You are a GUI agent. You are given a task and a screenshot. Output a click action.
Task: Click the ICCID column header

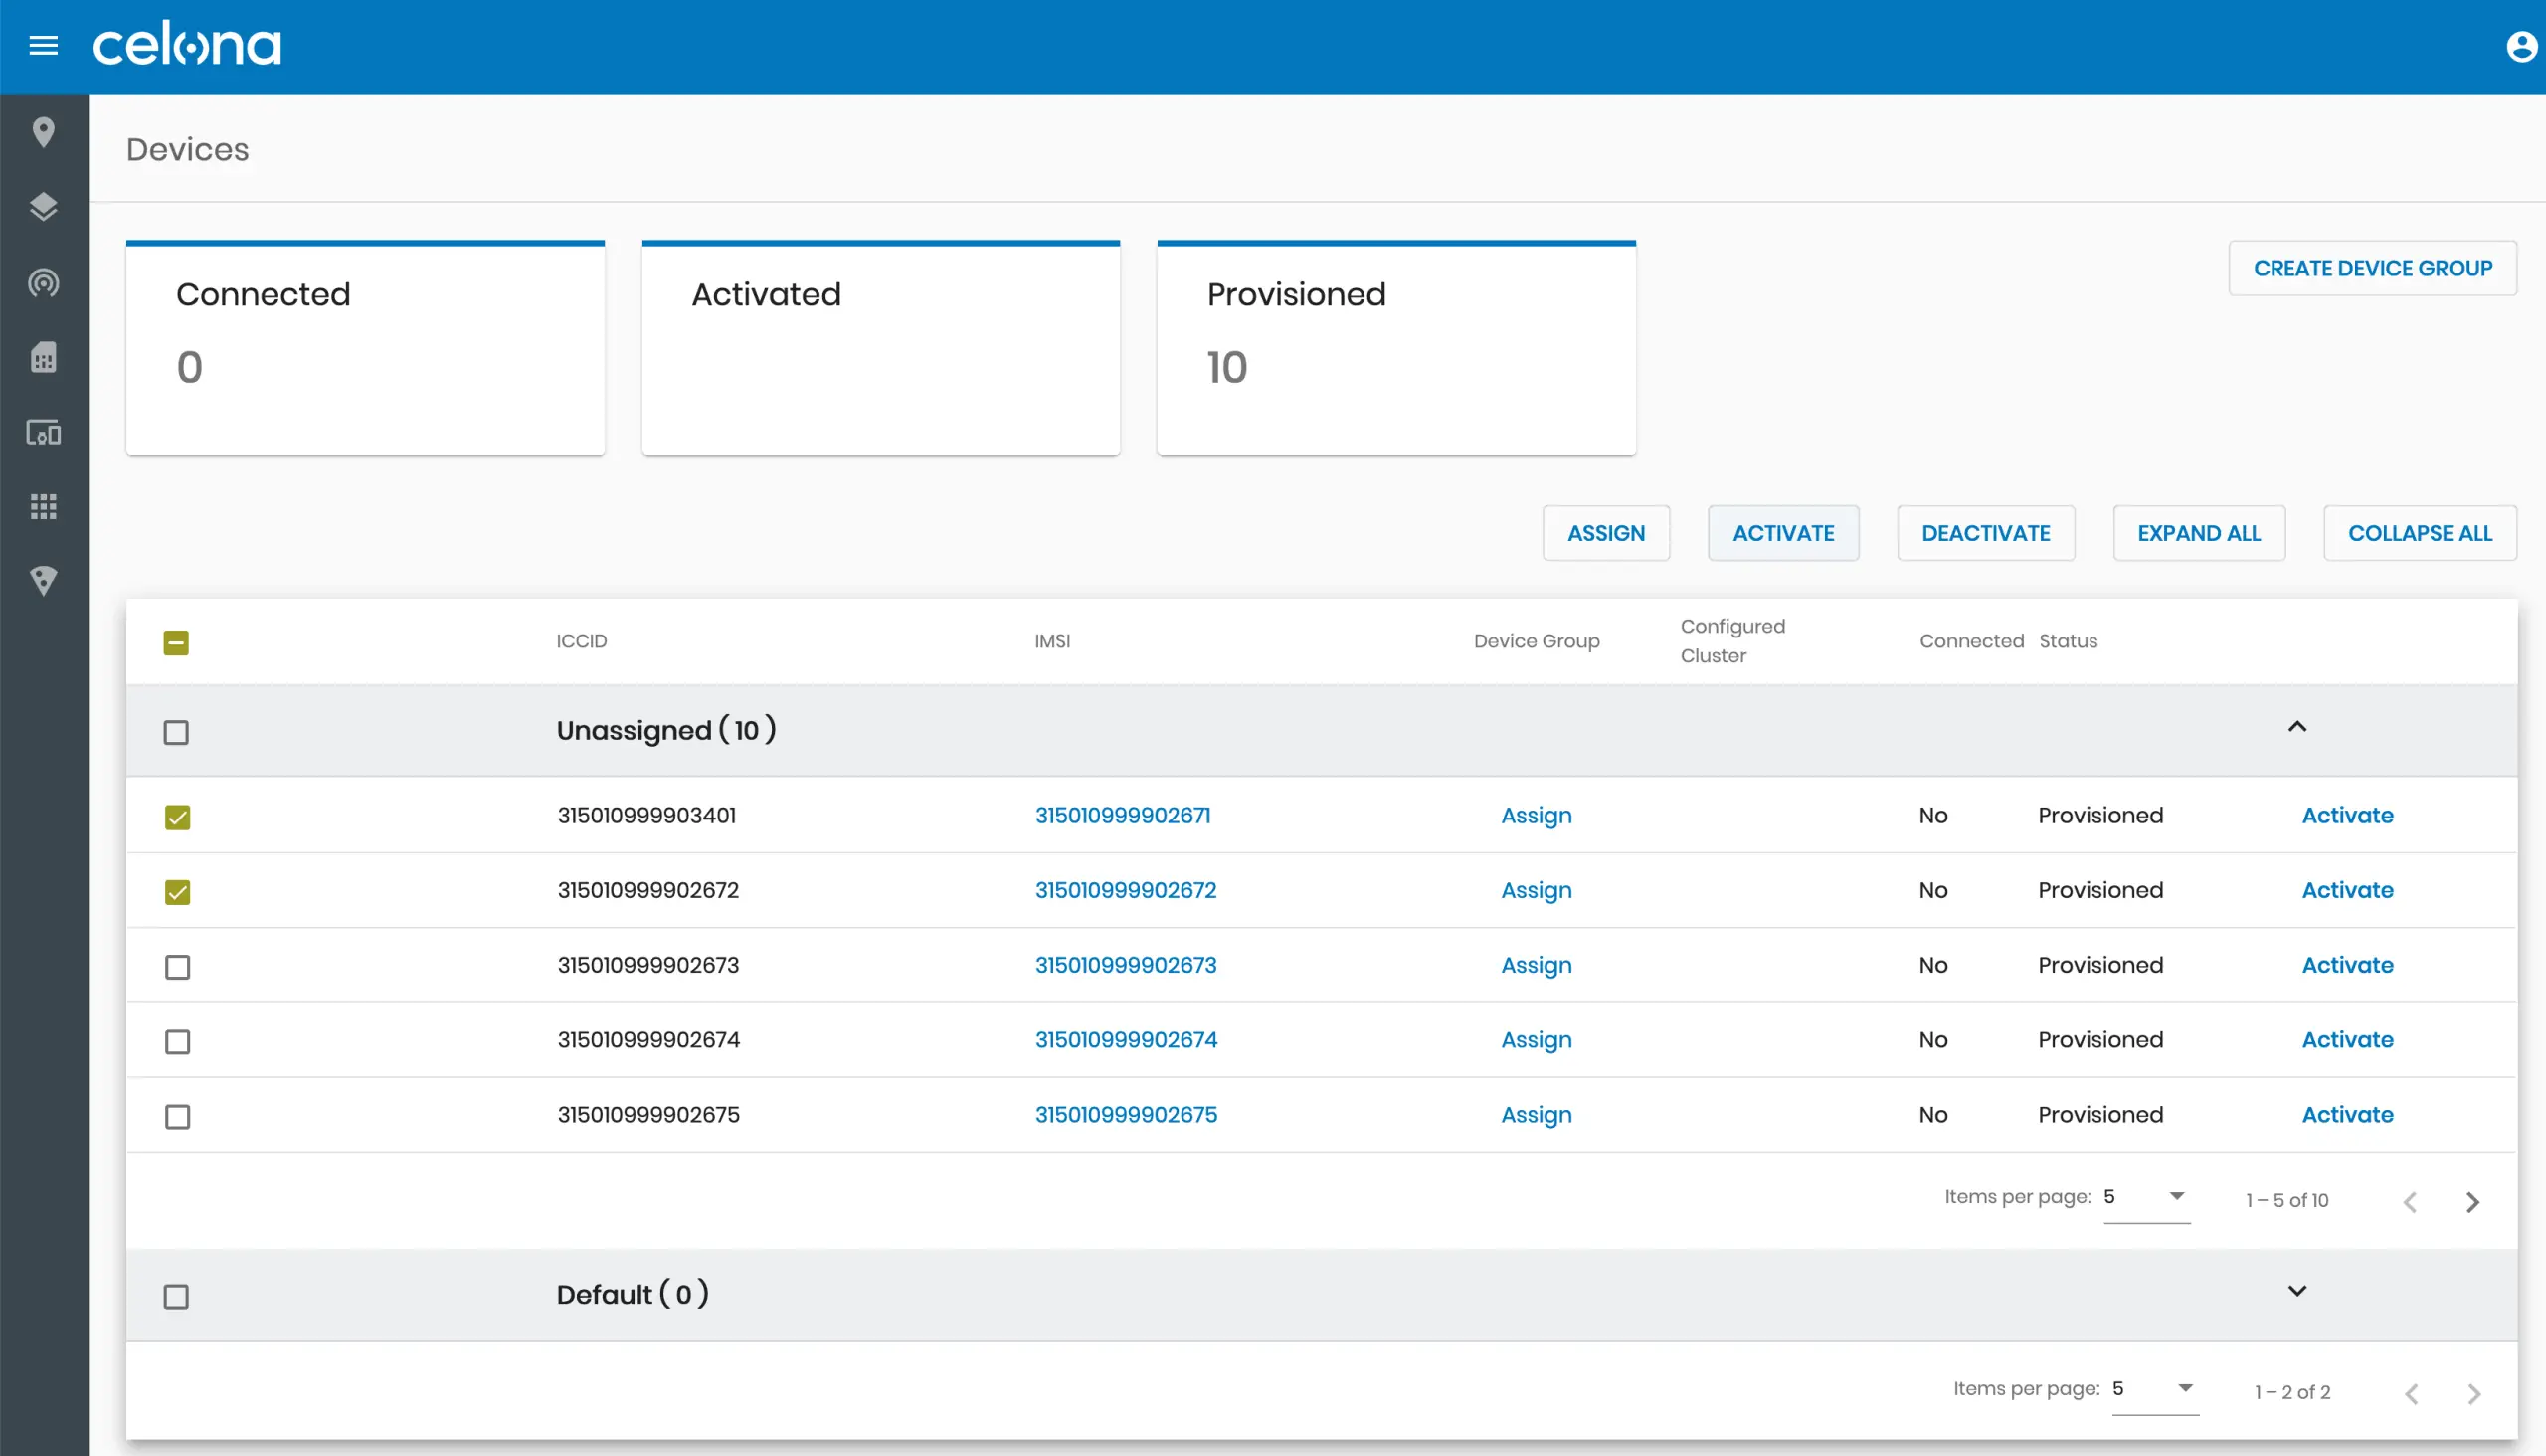[581, 642]
